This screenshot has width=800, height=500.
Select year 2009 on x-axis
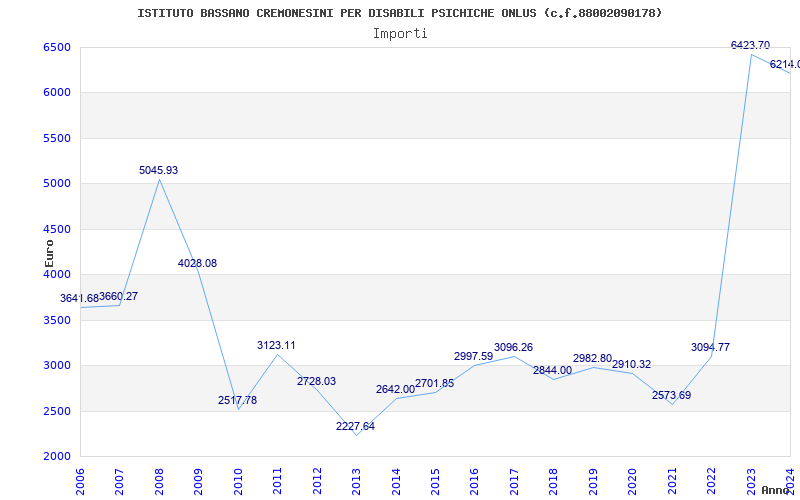point(198,481)
